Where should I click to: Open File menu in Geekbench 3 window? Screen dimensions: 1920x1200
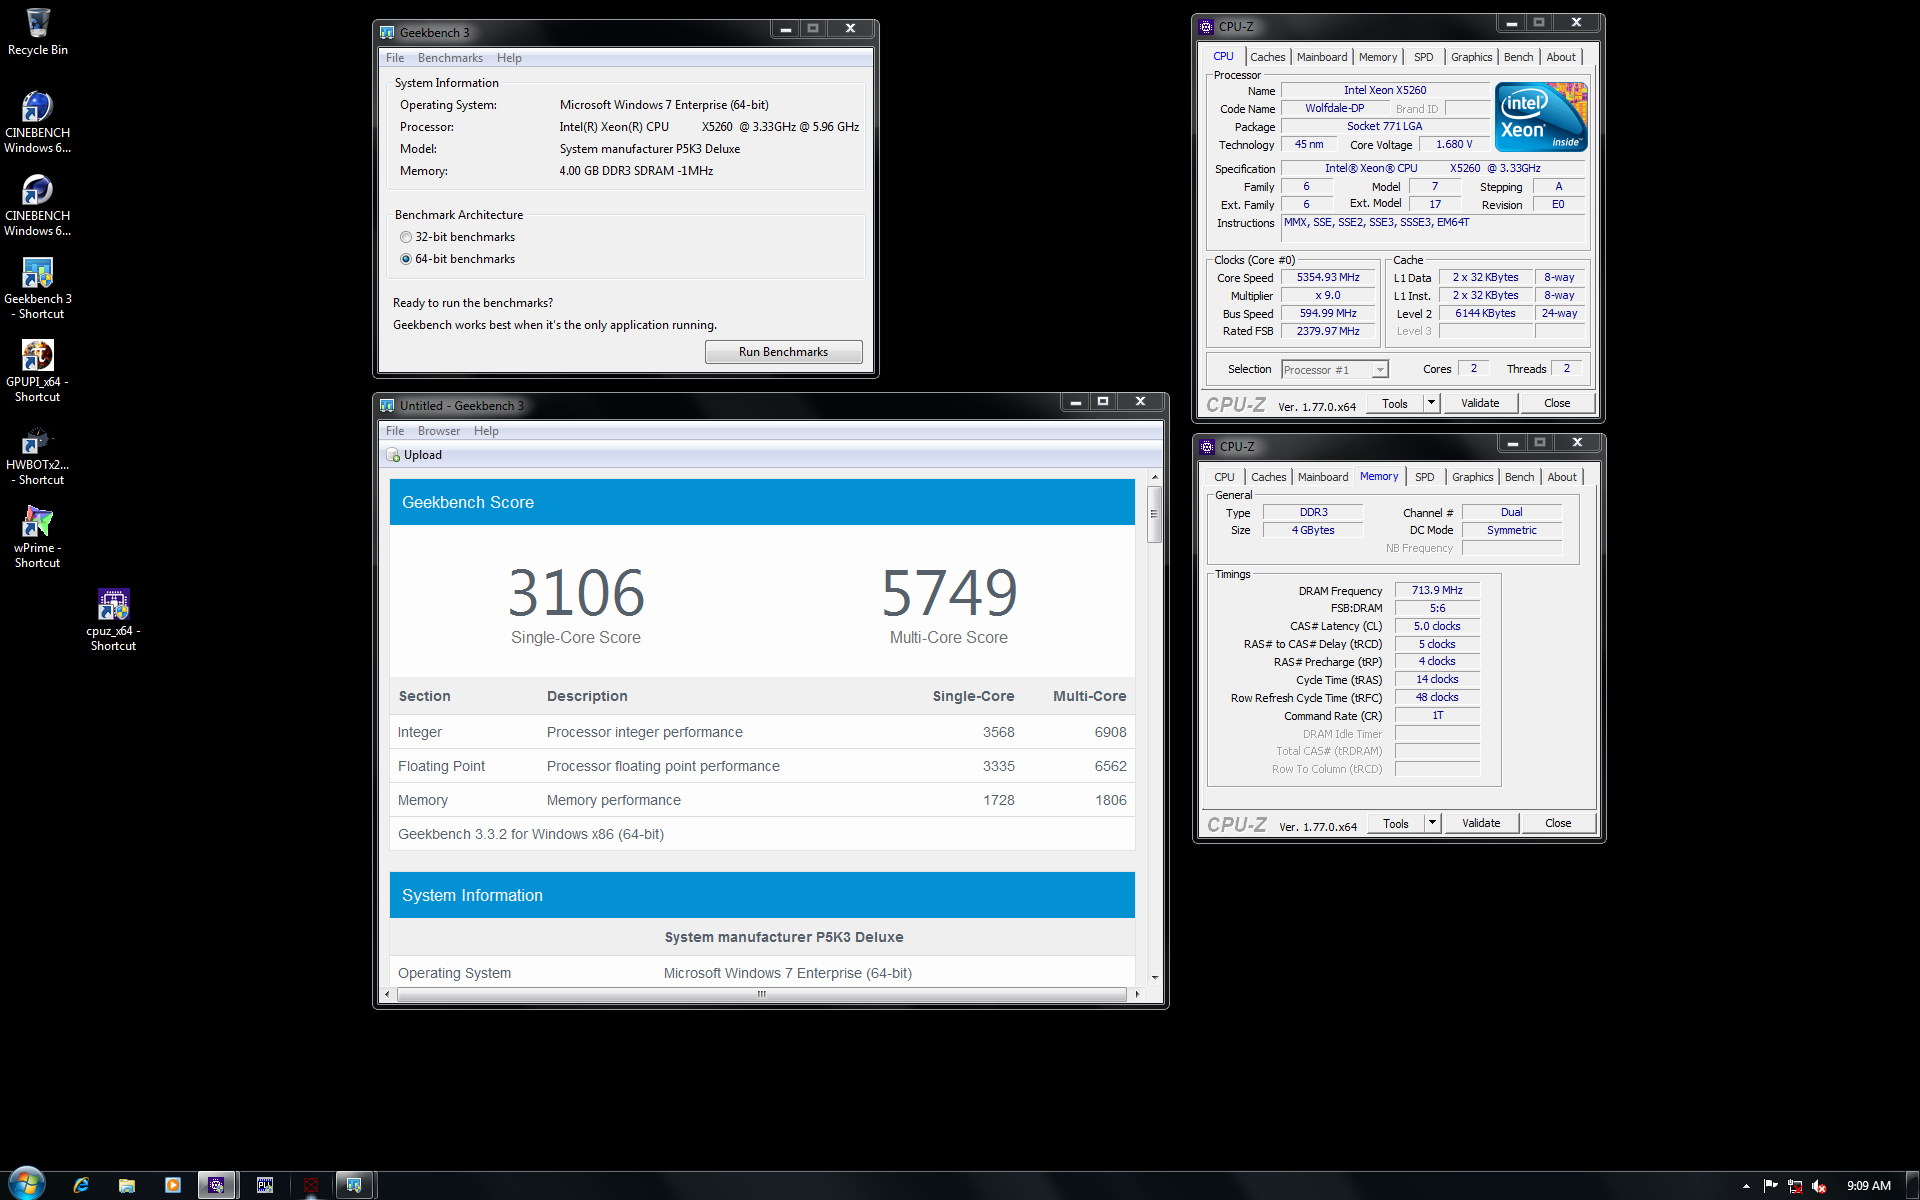pyautogui.click(x=395, y=58)
